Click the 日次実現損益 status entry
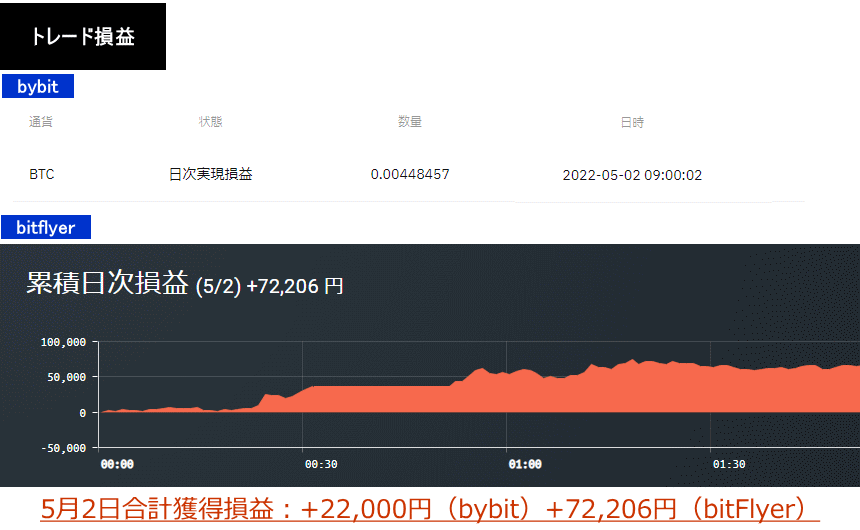860x530 pixels. [210, 174]
